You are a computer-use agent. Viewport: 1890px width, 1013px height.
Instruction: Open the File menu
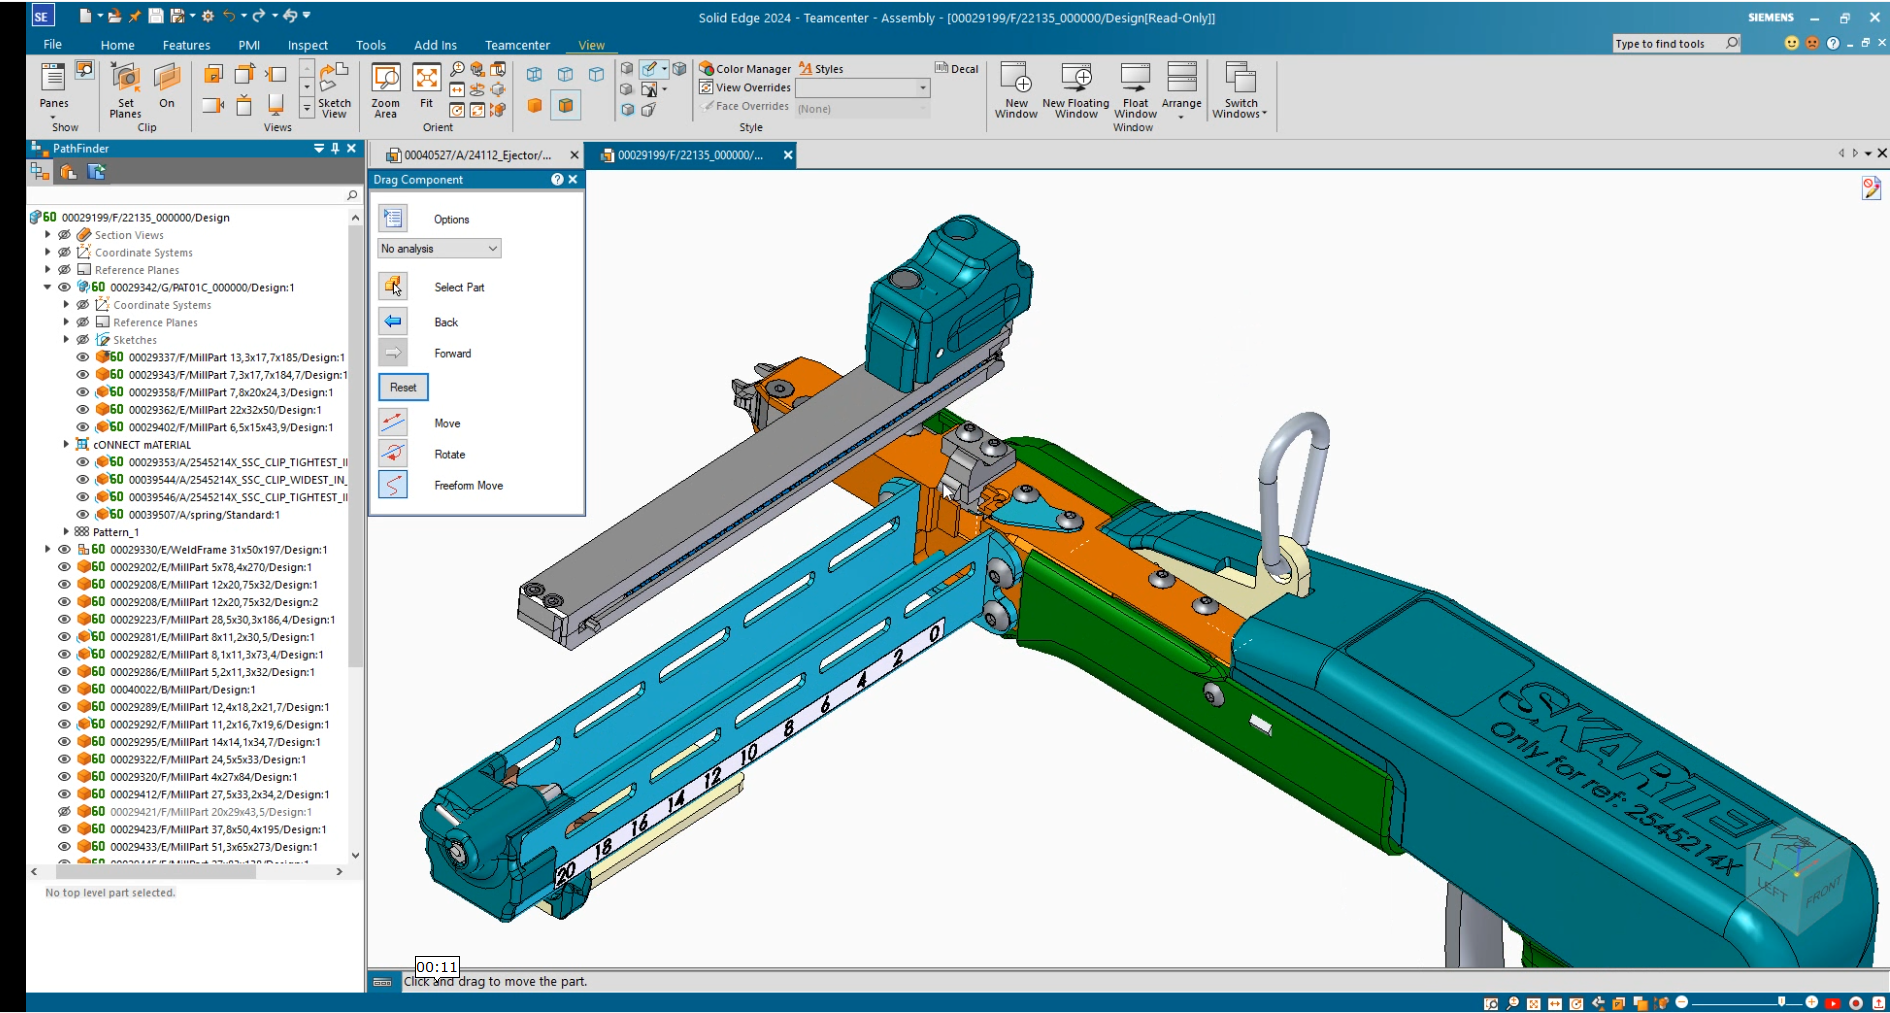pyautogui.click(x=52, y=45)
